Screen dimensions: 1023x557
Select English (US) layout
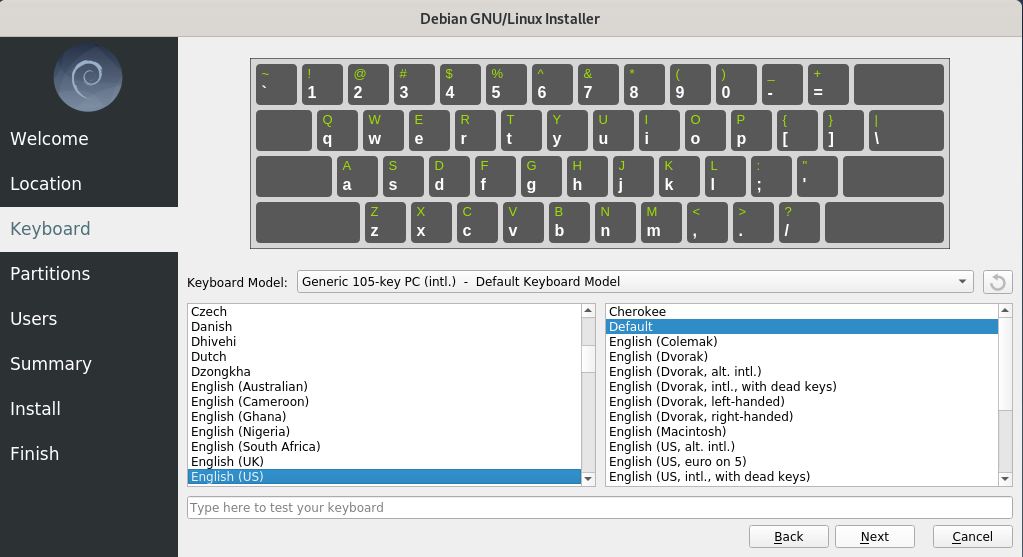coord(384,477)
